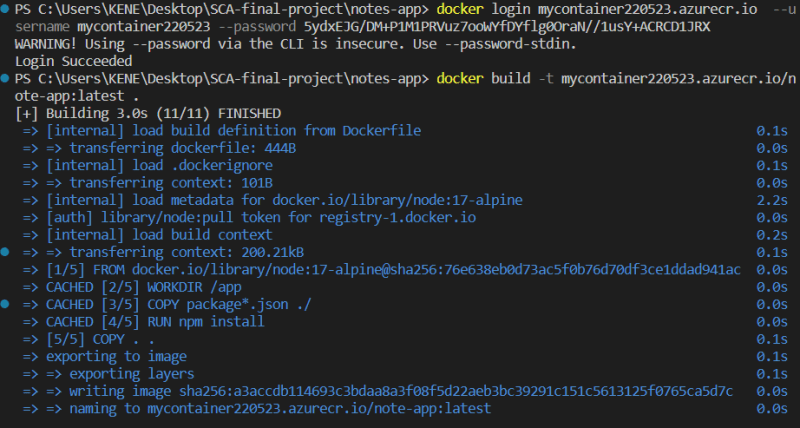Image resolution: width=800 pixels, height=428 pixels.
Task: Click 'ote-app:latest .' wrapped command line
Action: (x=77, y=96)
